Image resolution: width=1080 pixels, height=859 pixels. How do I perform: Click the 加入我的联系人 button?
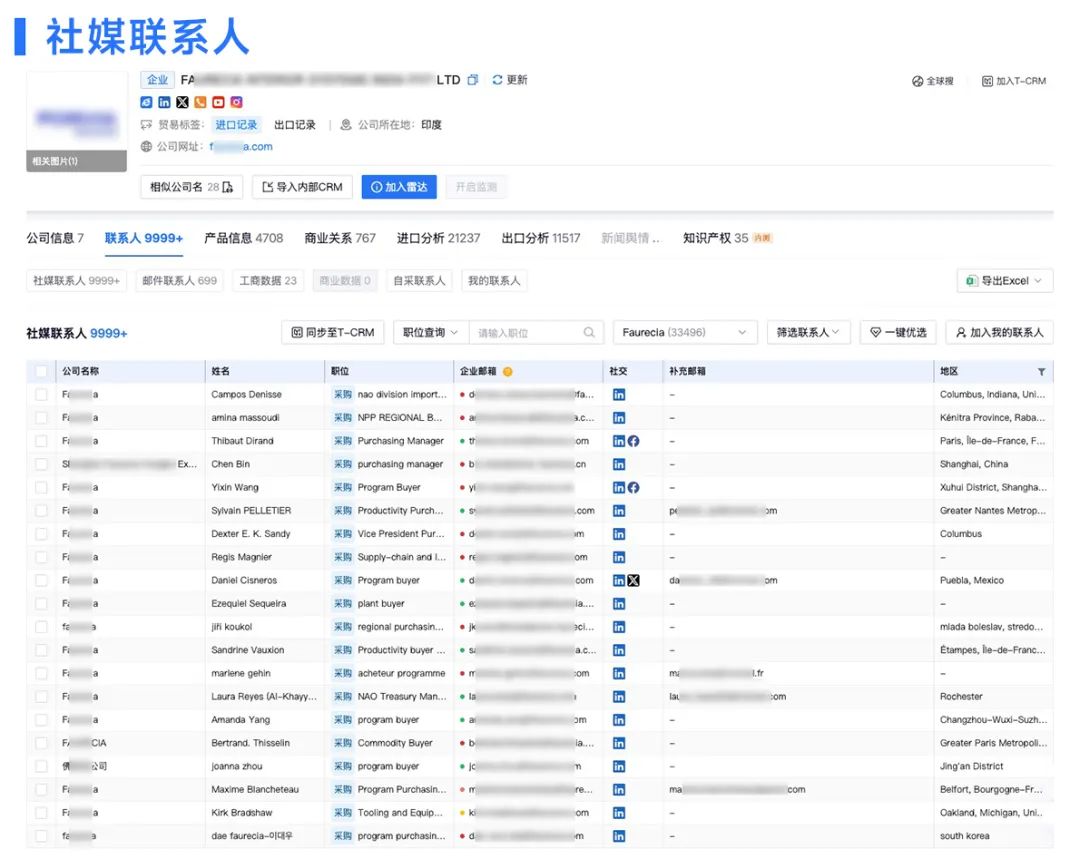[999, 332]
